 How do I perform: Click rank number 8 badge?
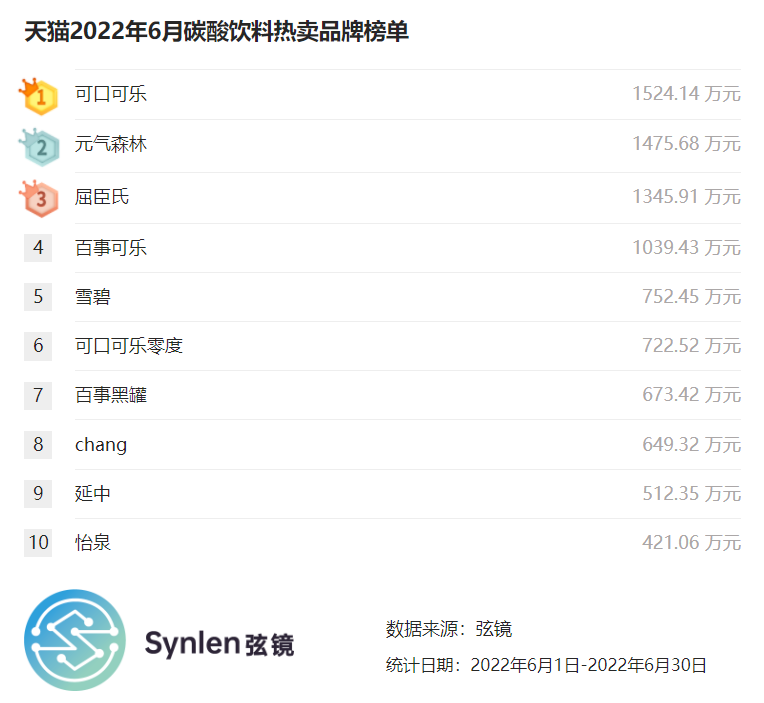(x=38, y=444)
